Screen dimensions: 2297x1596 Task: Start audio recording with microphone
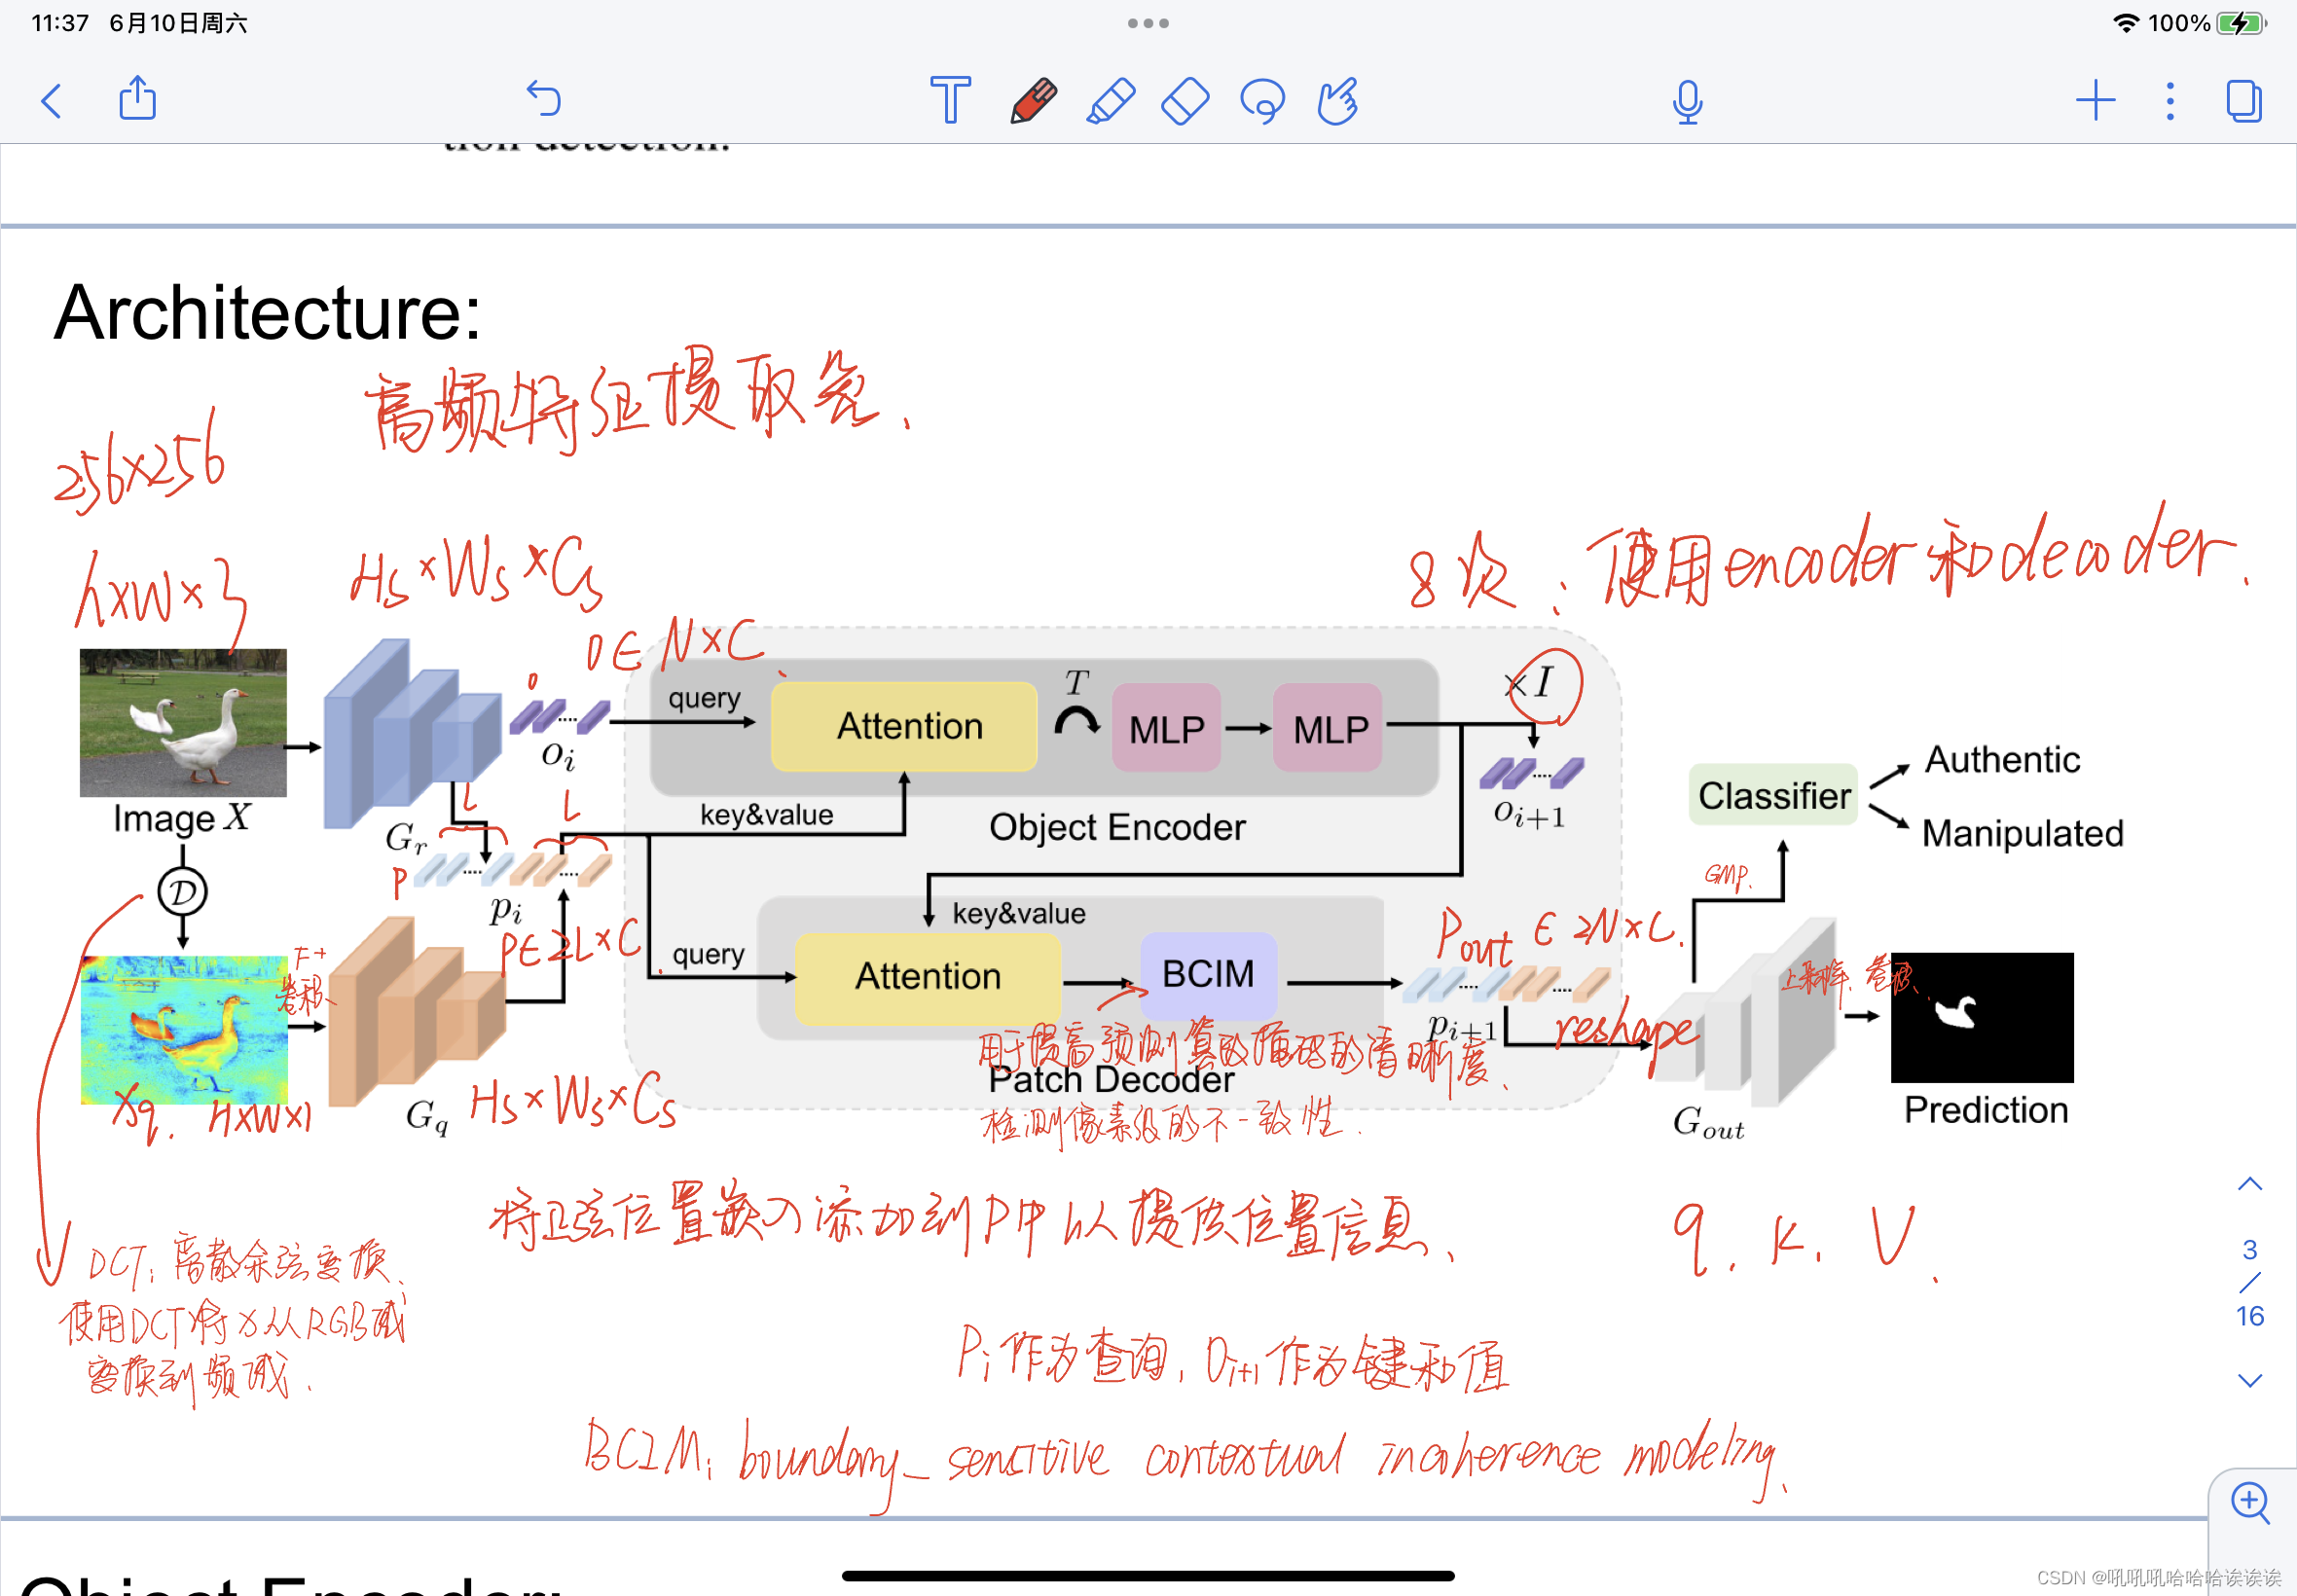[1687, 101]
